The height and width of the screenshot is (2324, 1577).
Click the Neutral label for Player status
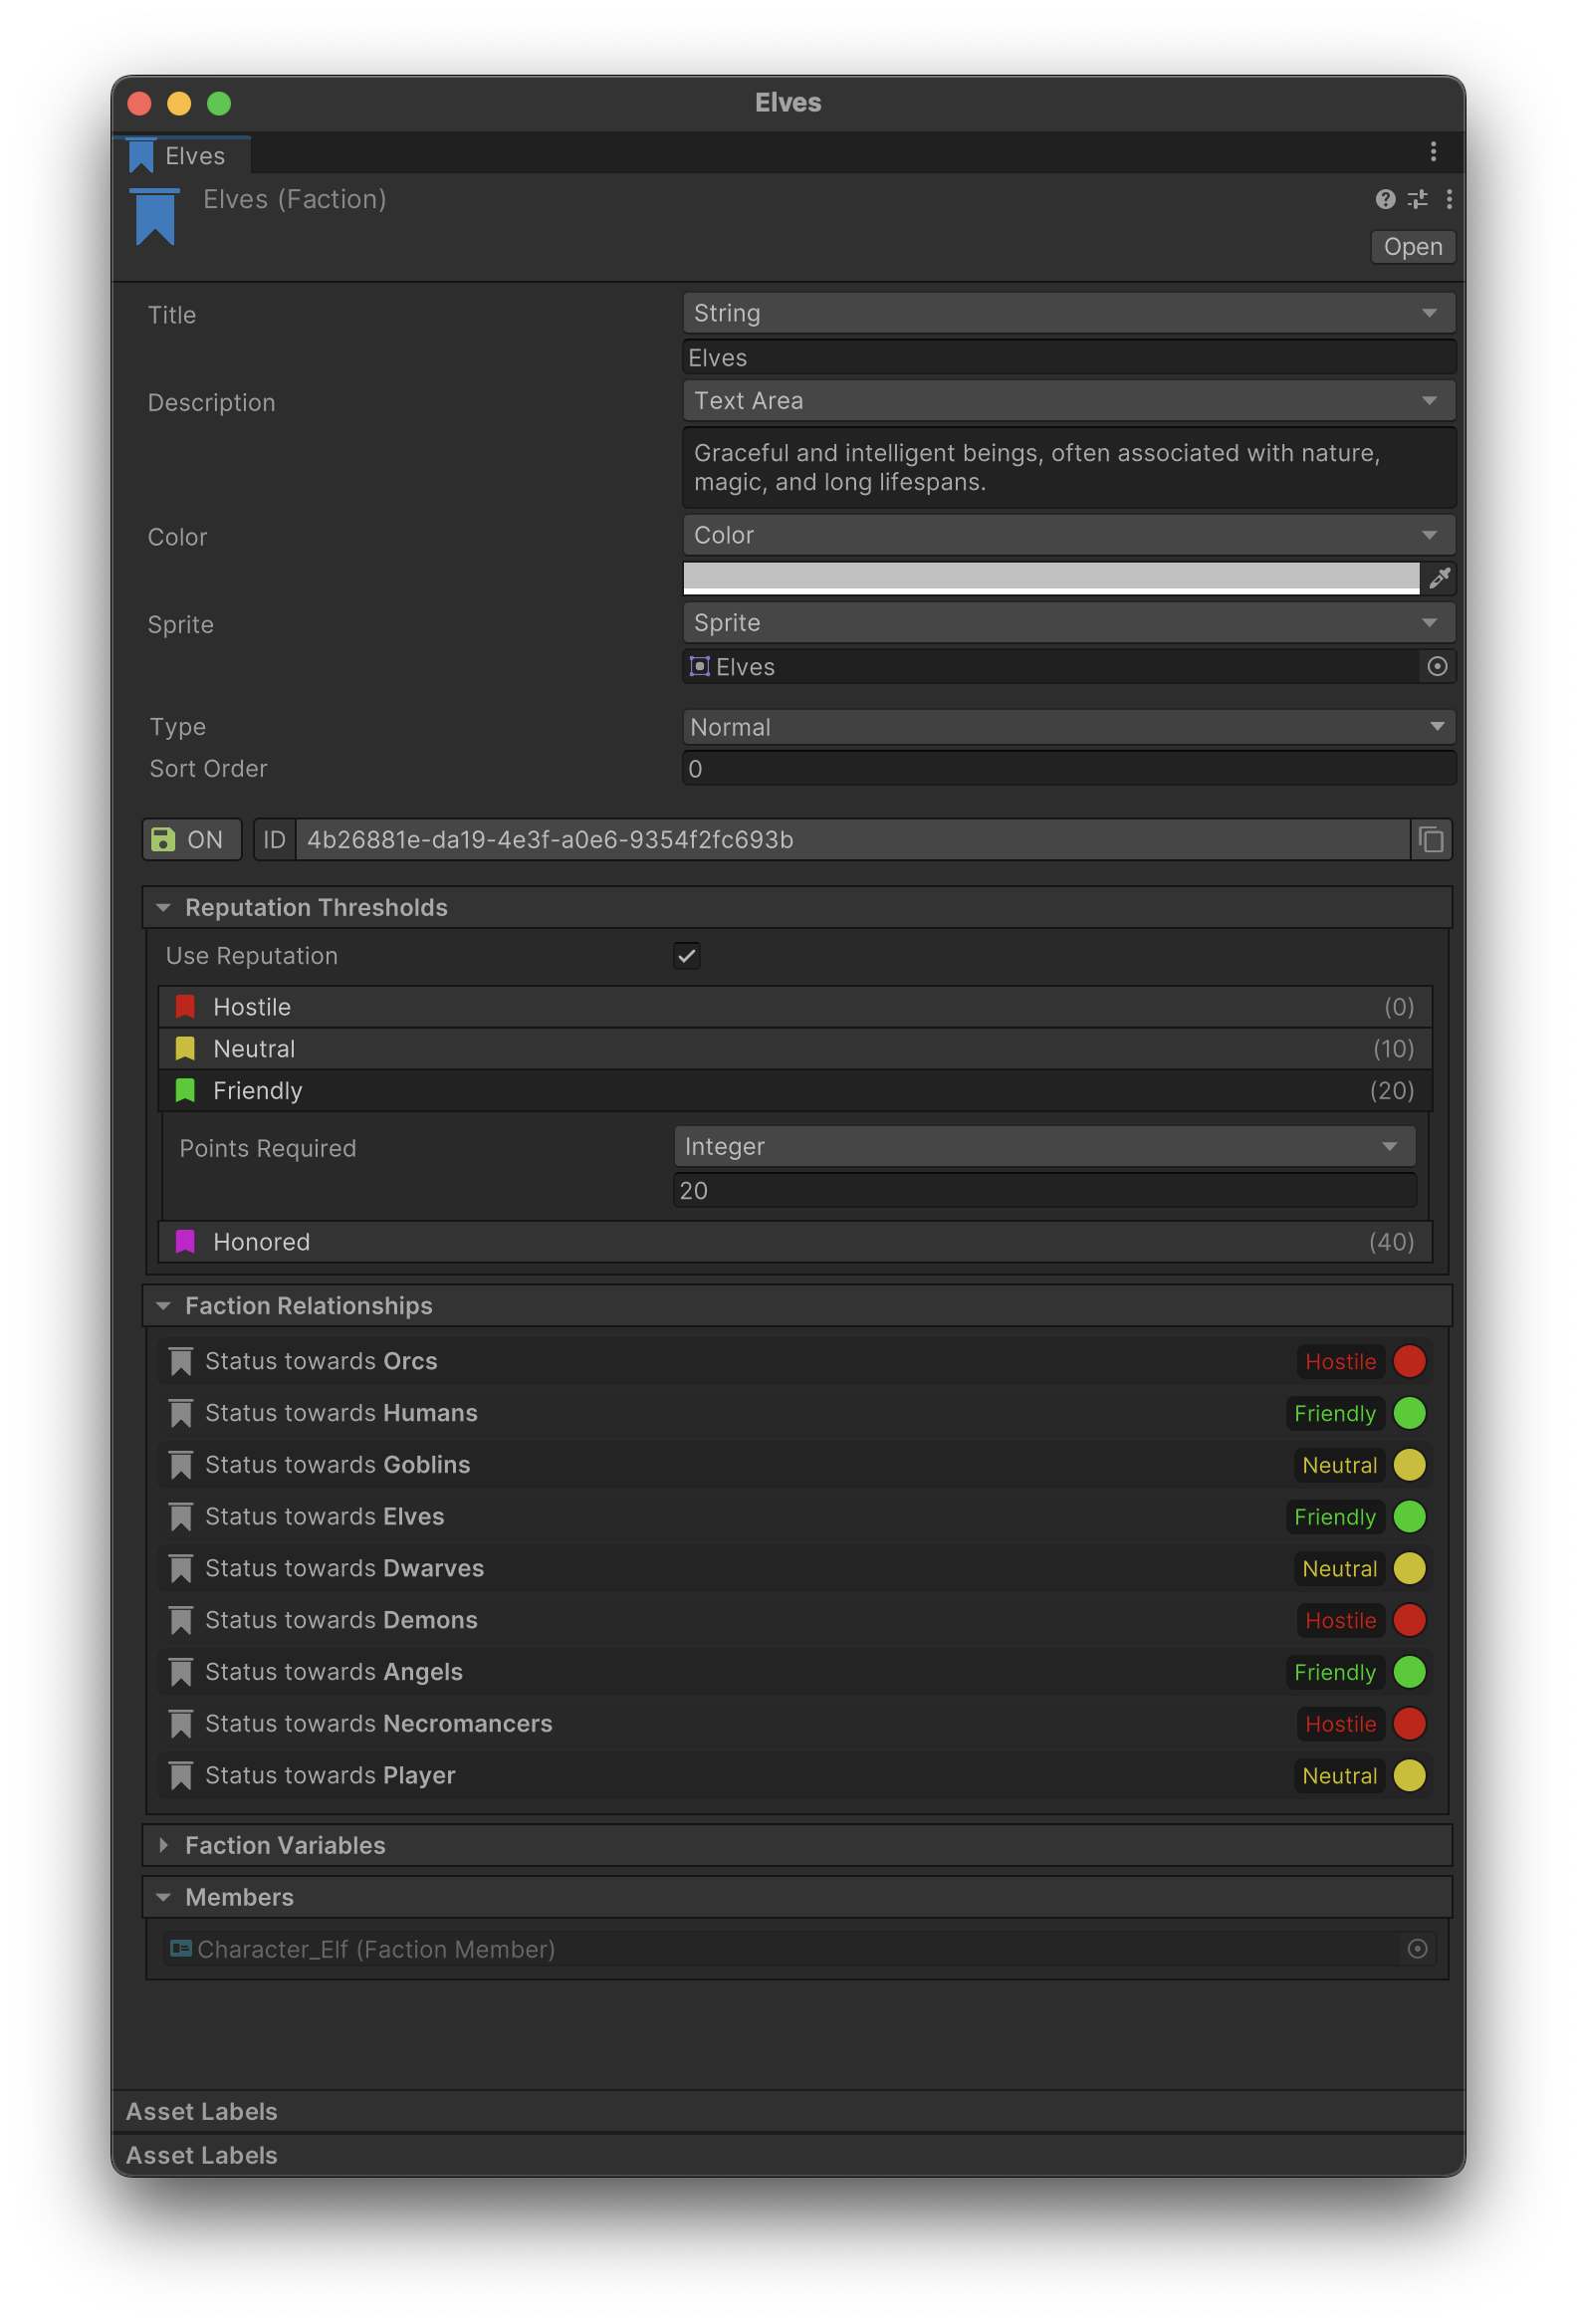pos(1338,1776)
